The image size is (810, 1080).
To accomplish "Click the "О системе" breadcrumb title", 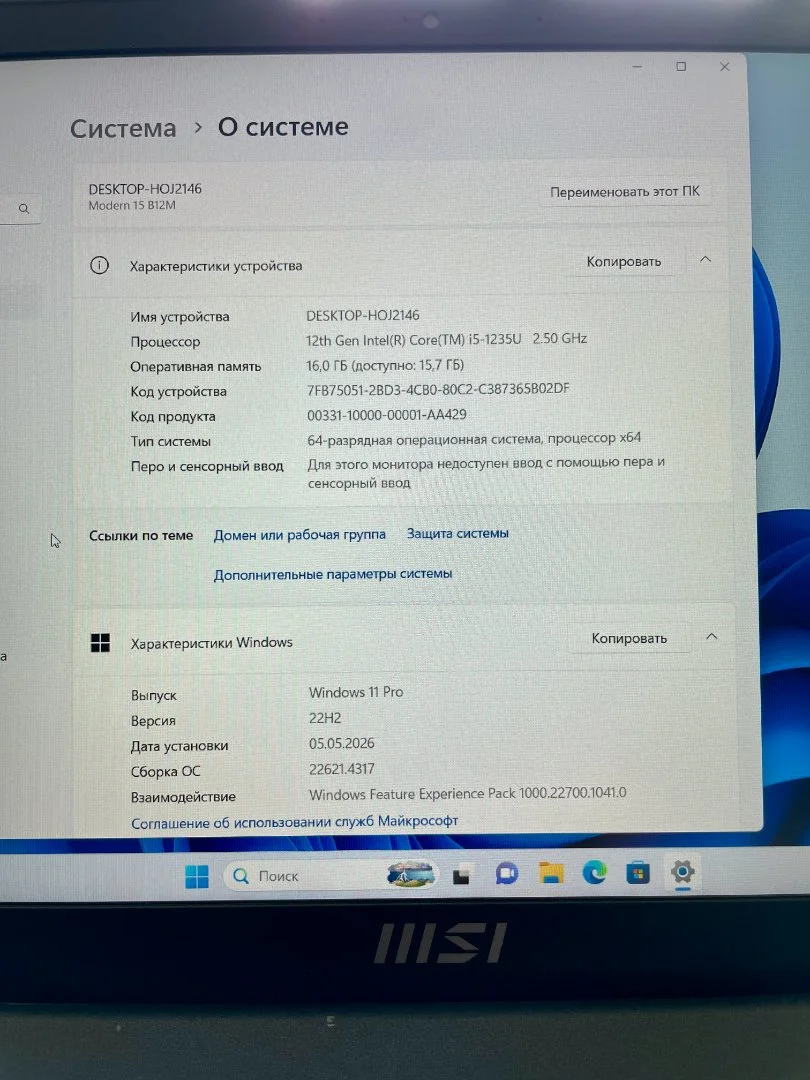I will 283,127.
